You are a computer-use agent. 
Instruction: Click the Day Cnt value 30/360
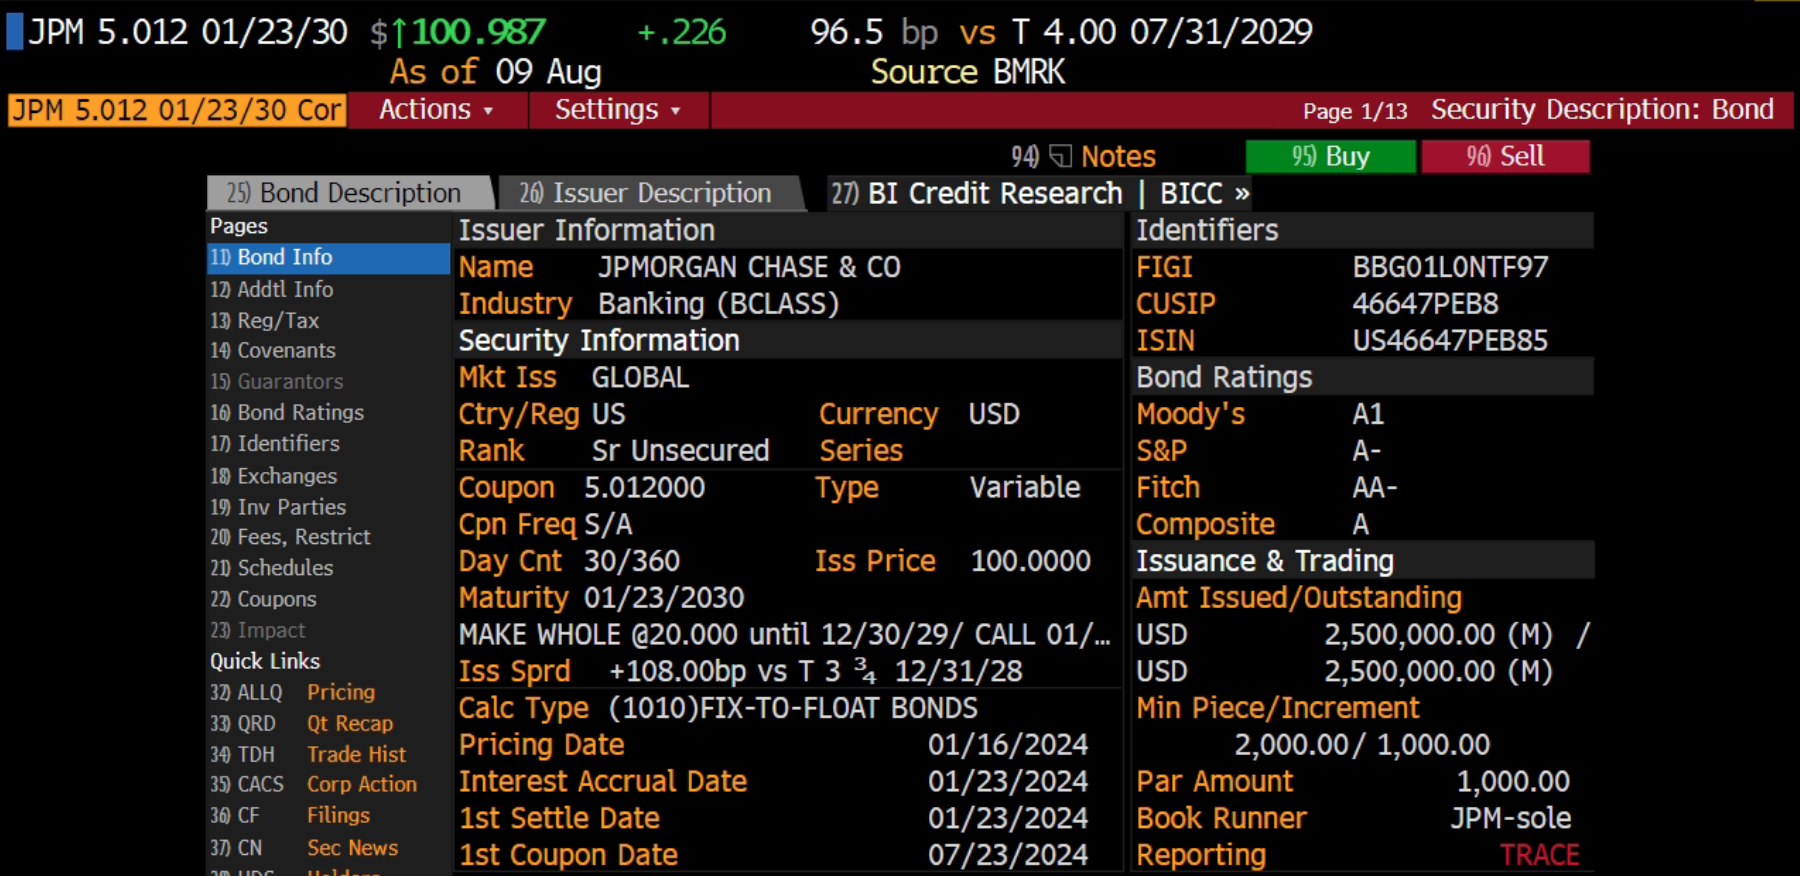[x=632, y=561]
